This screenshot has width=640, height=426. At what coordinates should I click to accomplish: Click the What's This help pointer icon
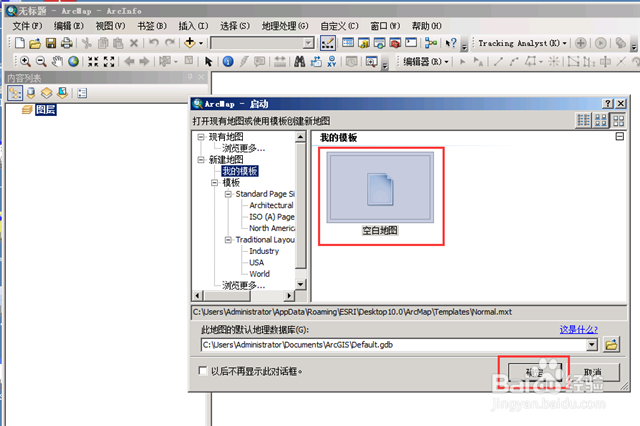pyautogui.click(x=451, y=43)
